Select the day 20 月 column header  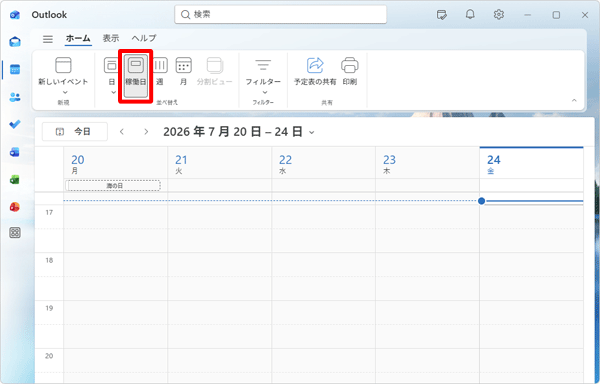(x=115, y=164)
